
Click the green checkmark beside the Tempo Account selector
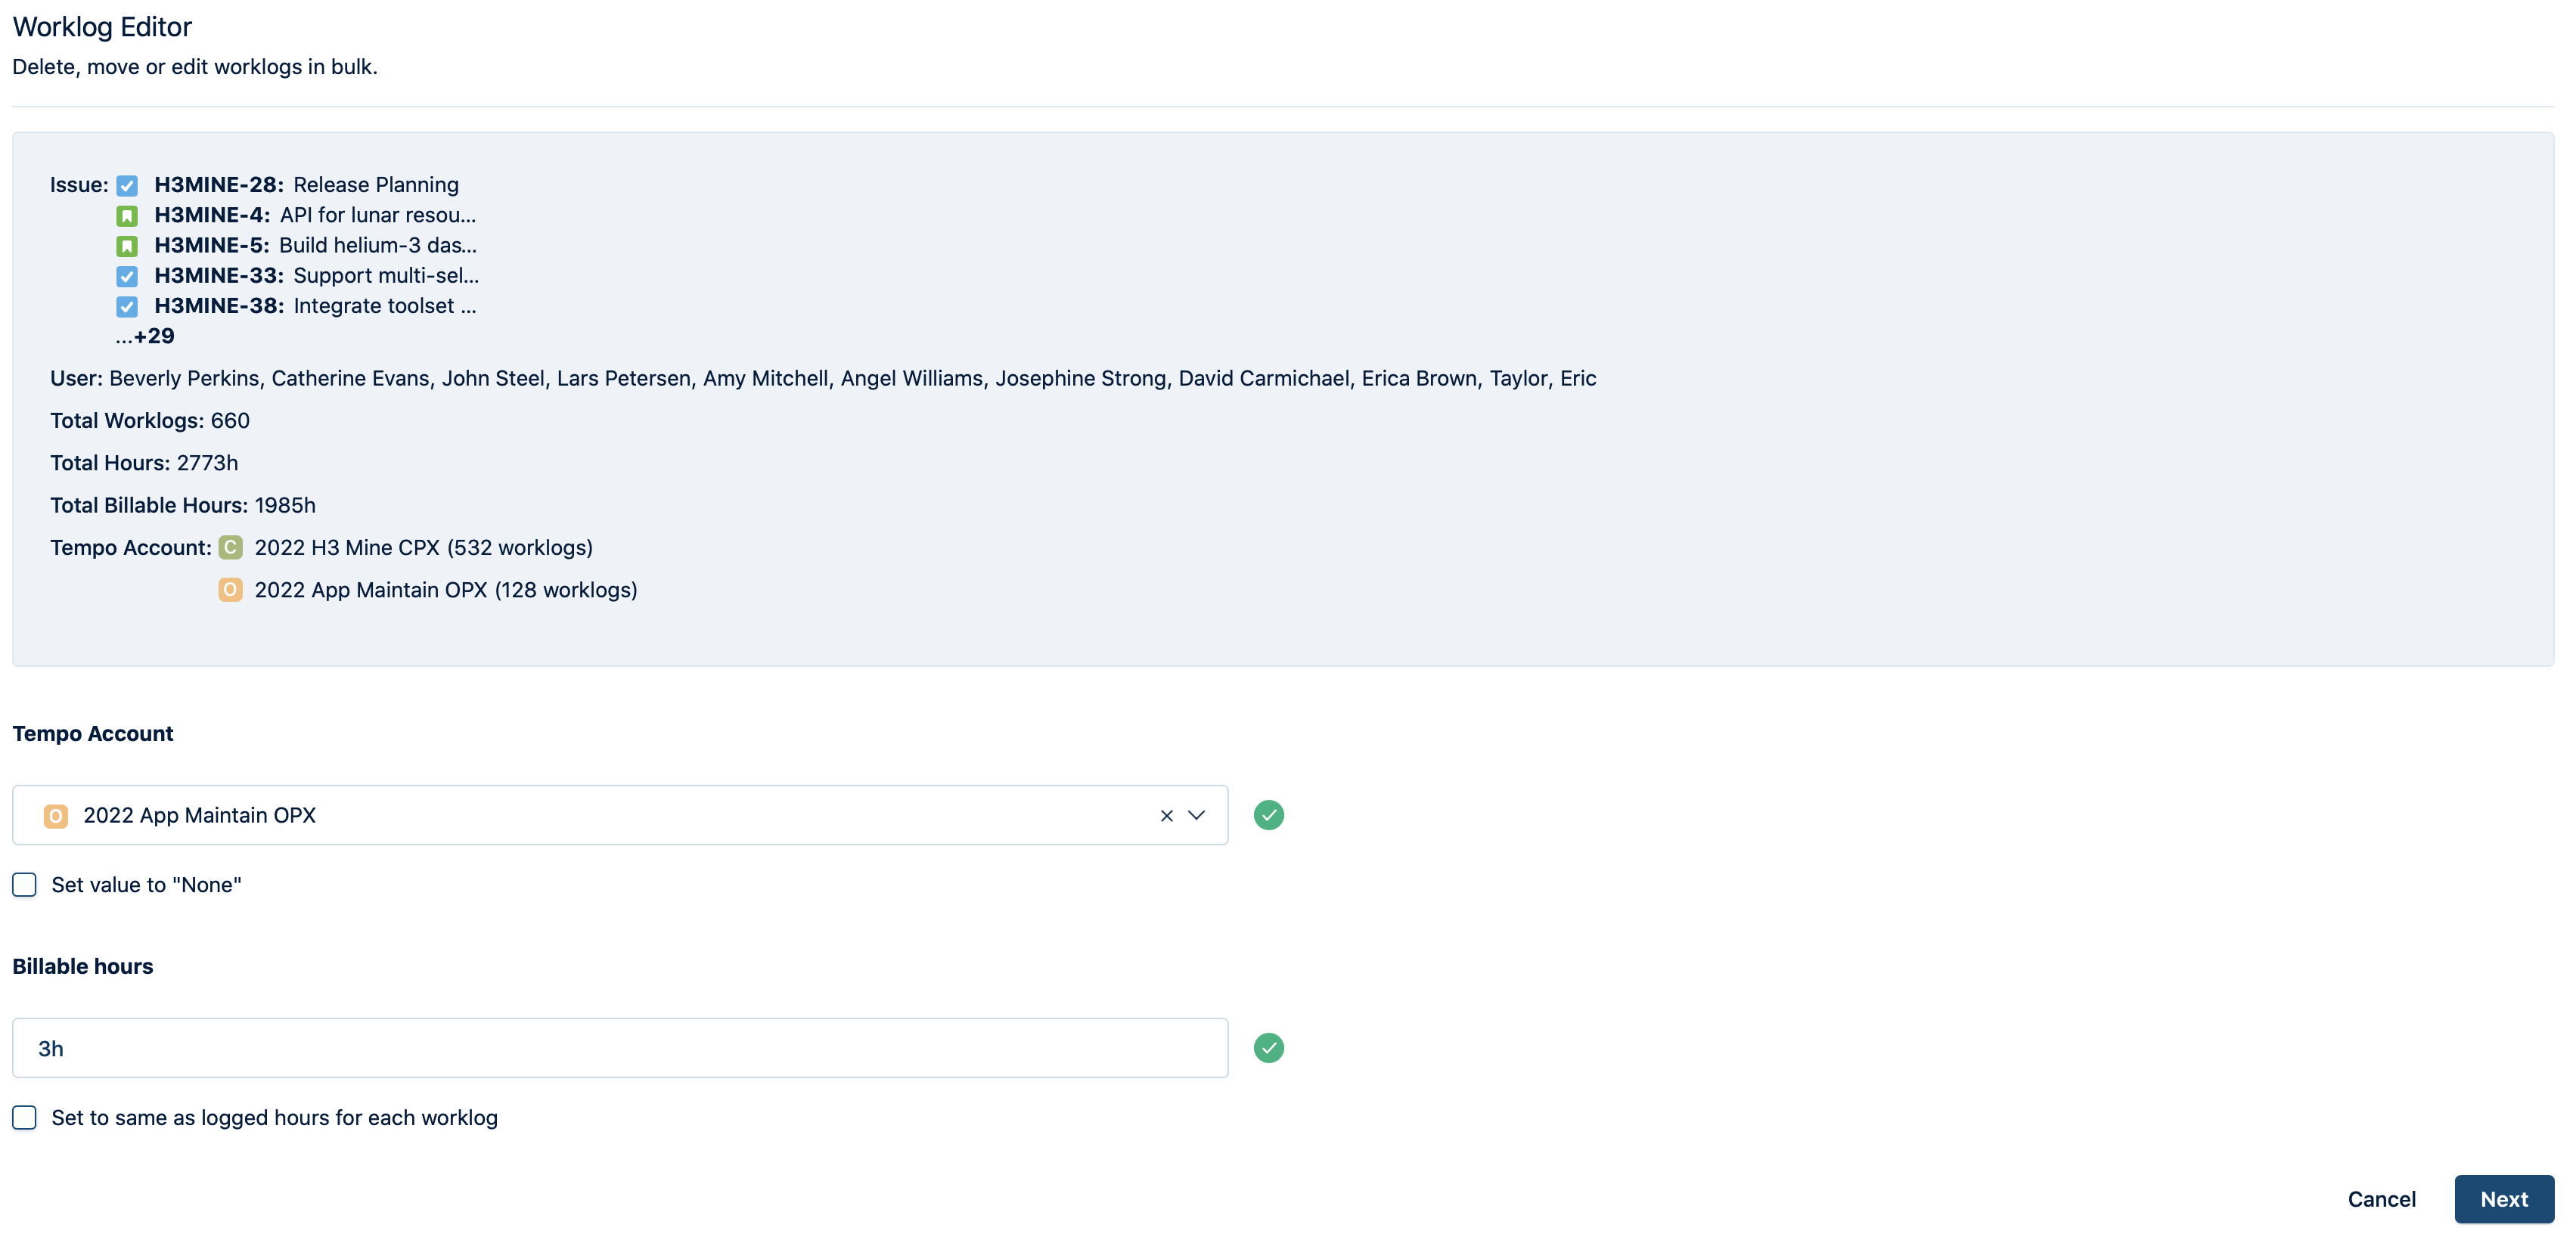(x=1268, y=815)
